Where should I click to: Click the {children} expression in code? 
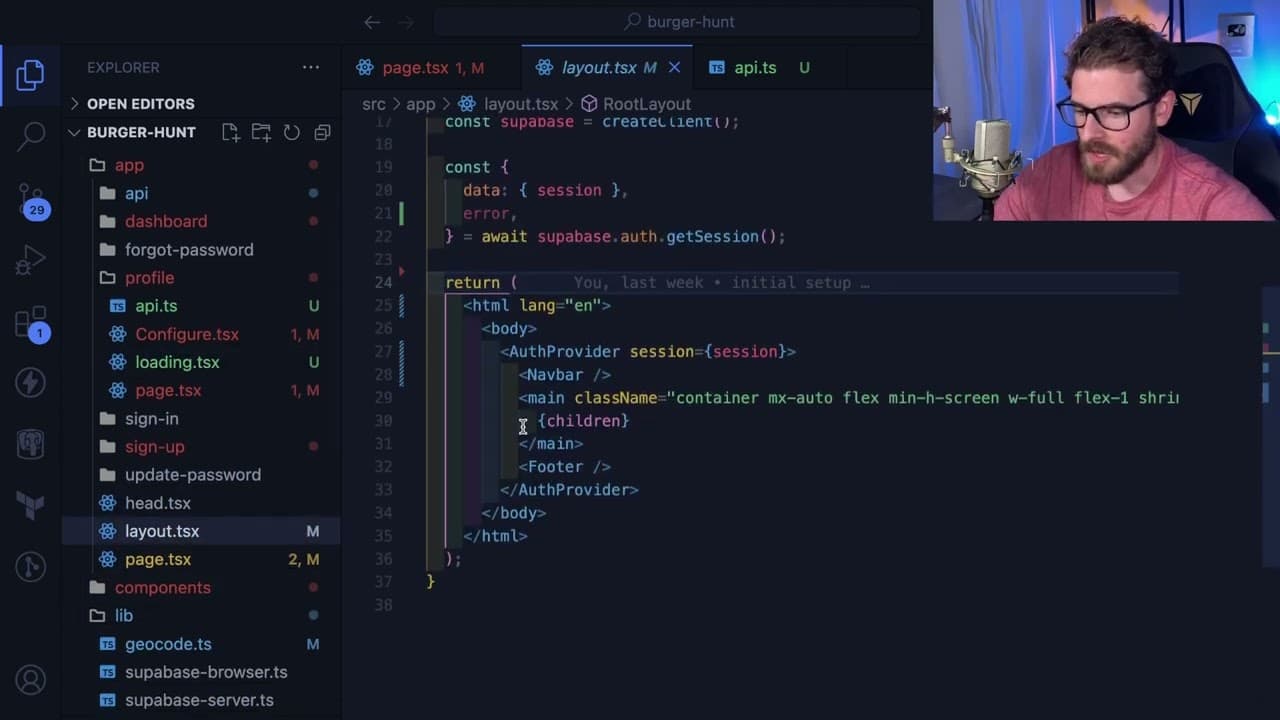coord(583,421)
